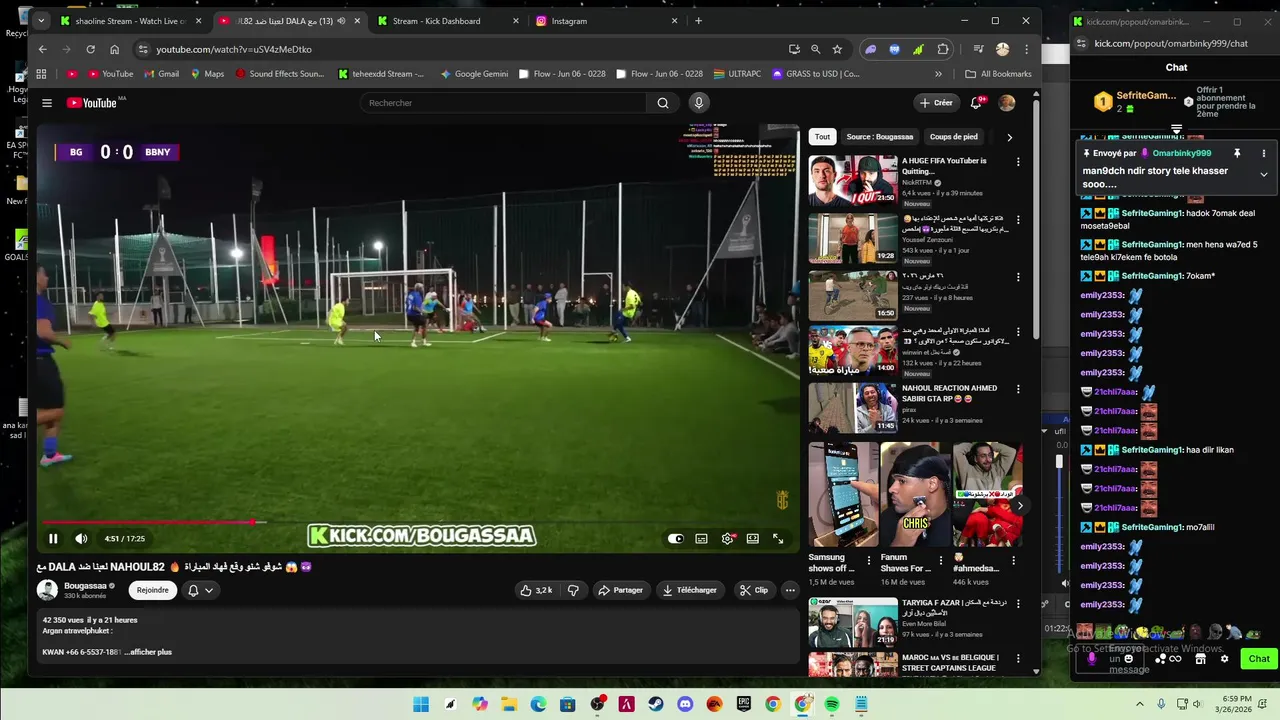Viewport: 1280px width, 720px height.
Task: Open the NAHOUL REACTION AHMED SABIRI video
Action: pyautogui.click(x=853, y=408)
